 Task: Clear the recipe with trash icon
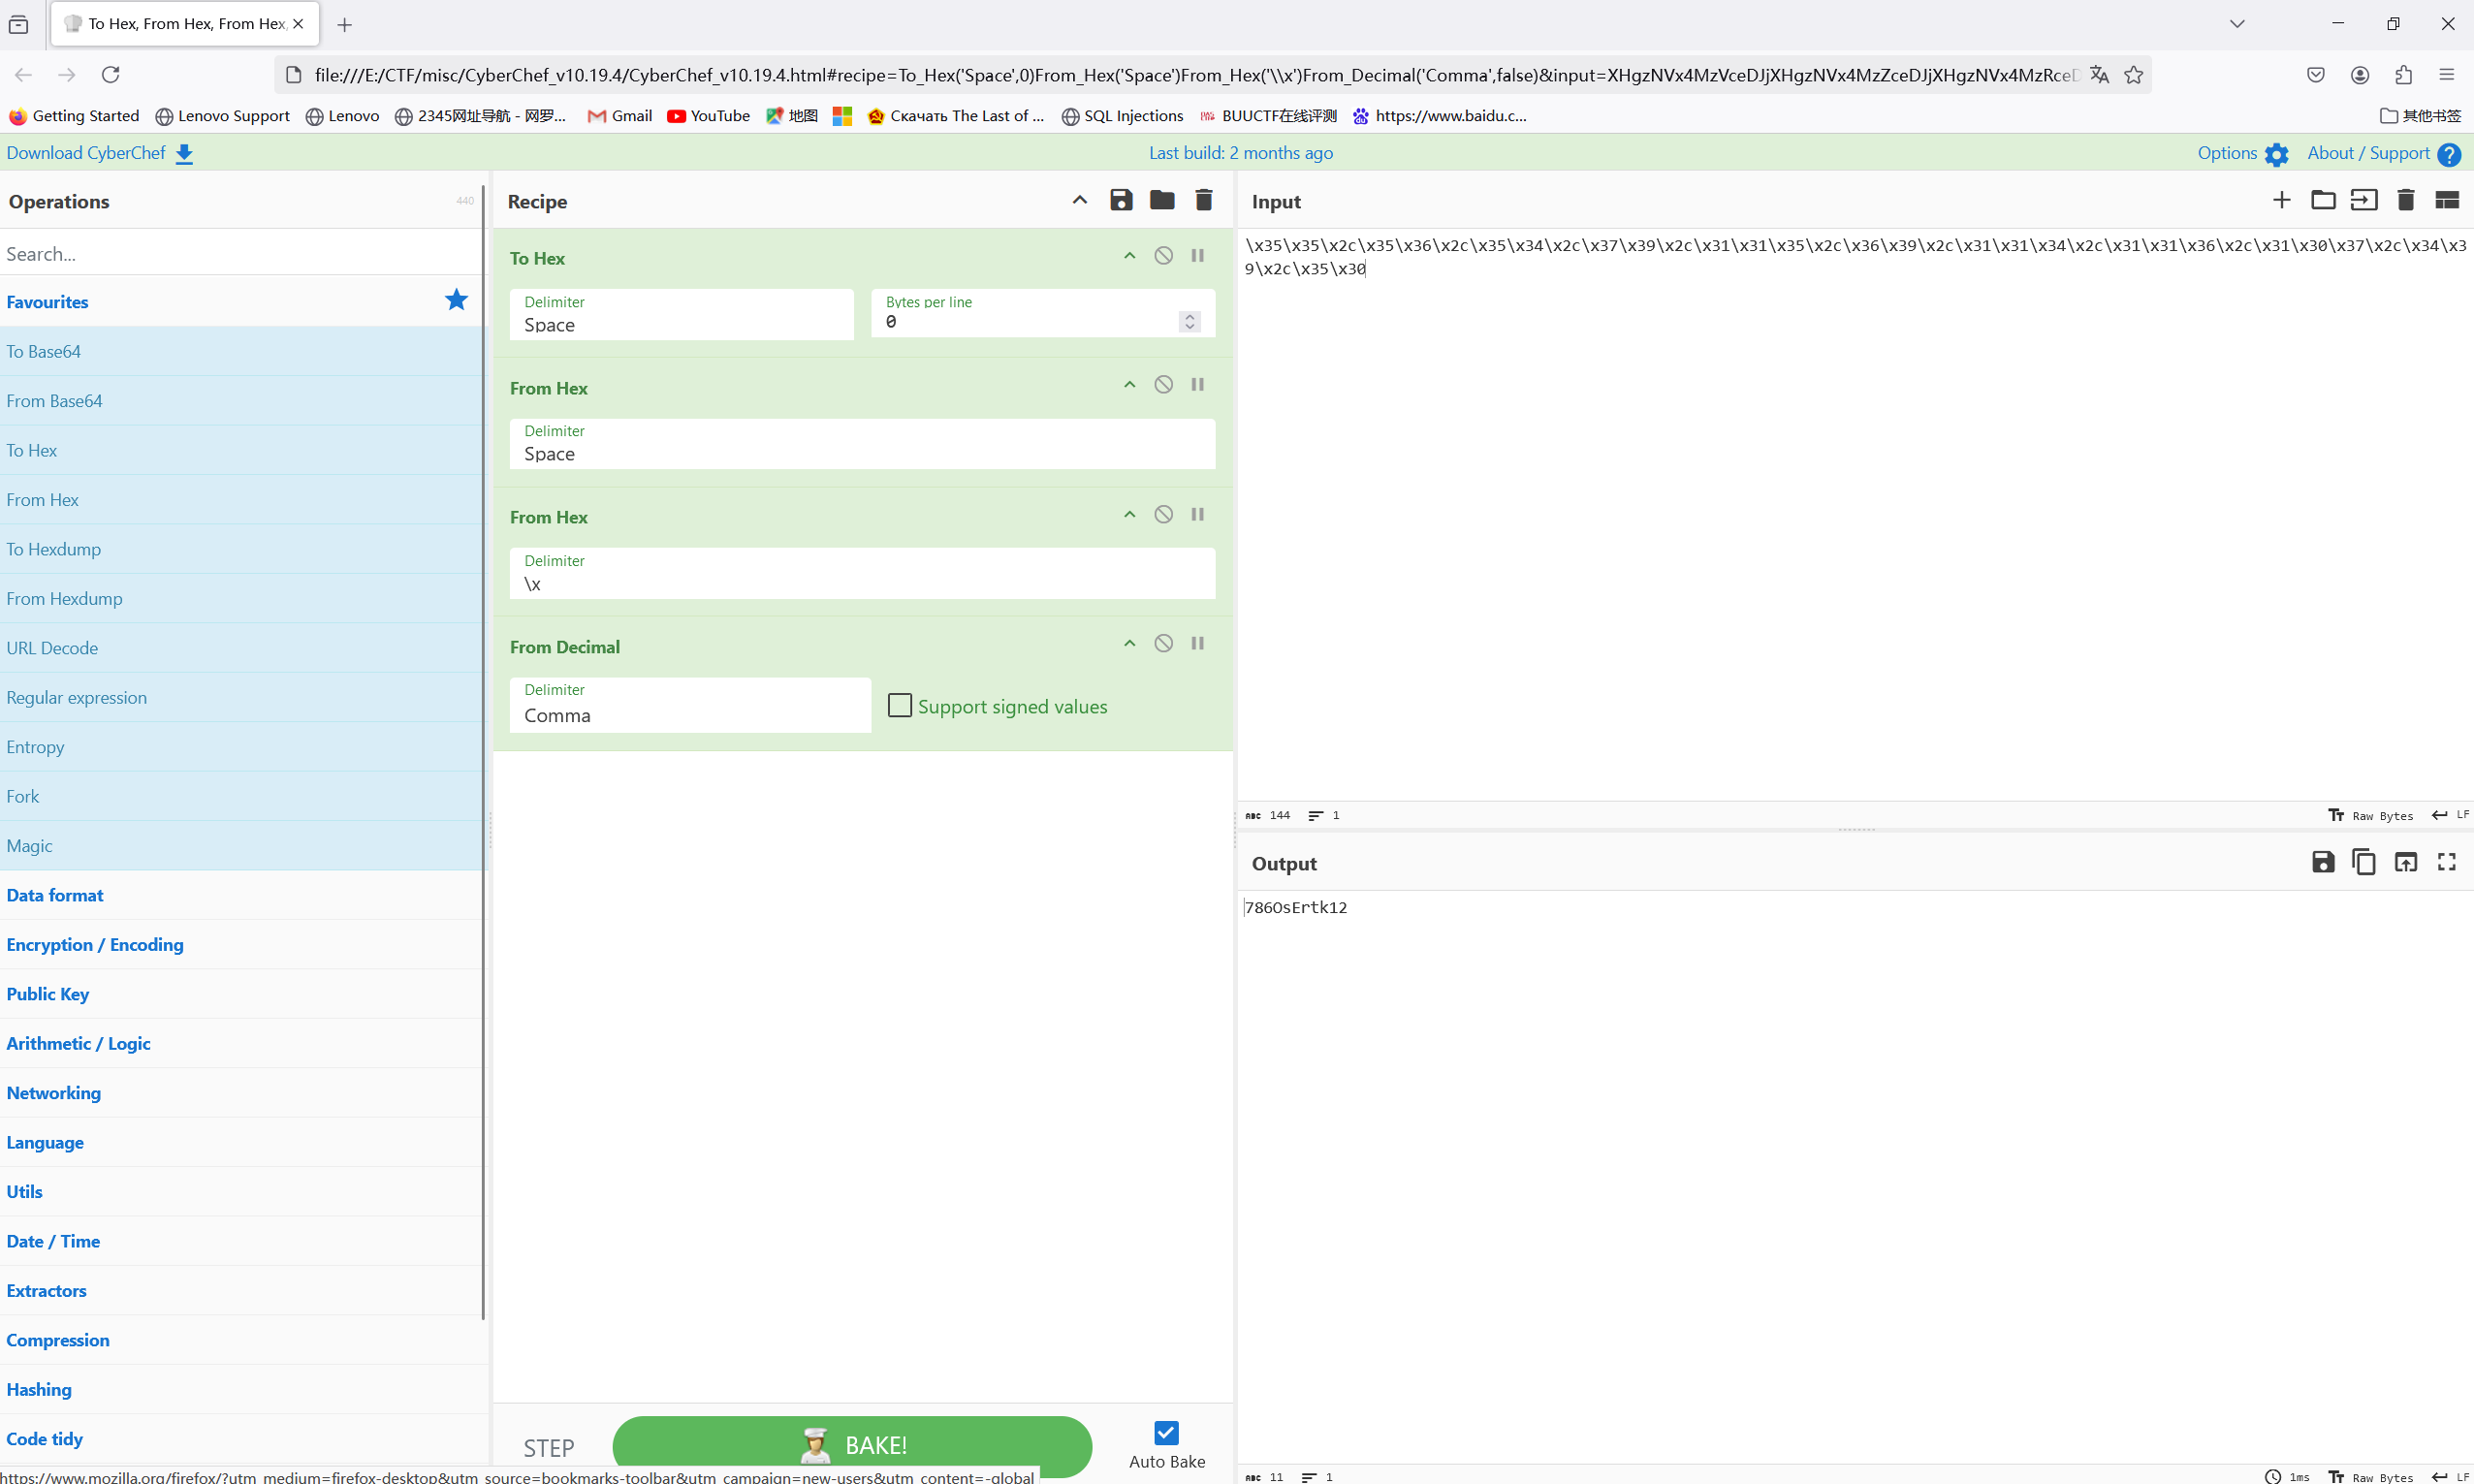point(1204,200)
